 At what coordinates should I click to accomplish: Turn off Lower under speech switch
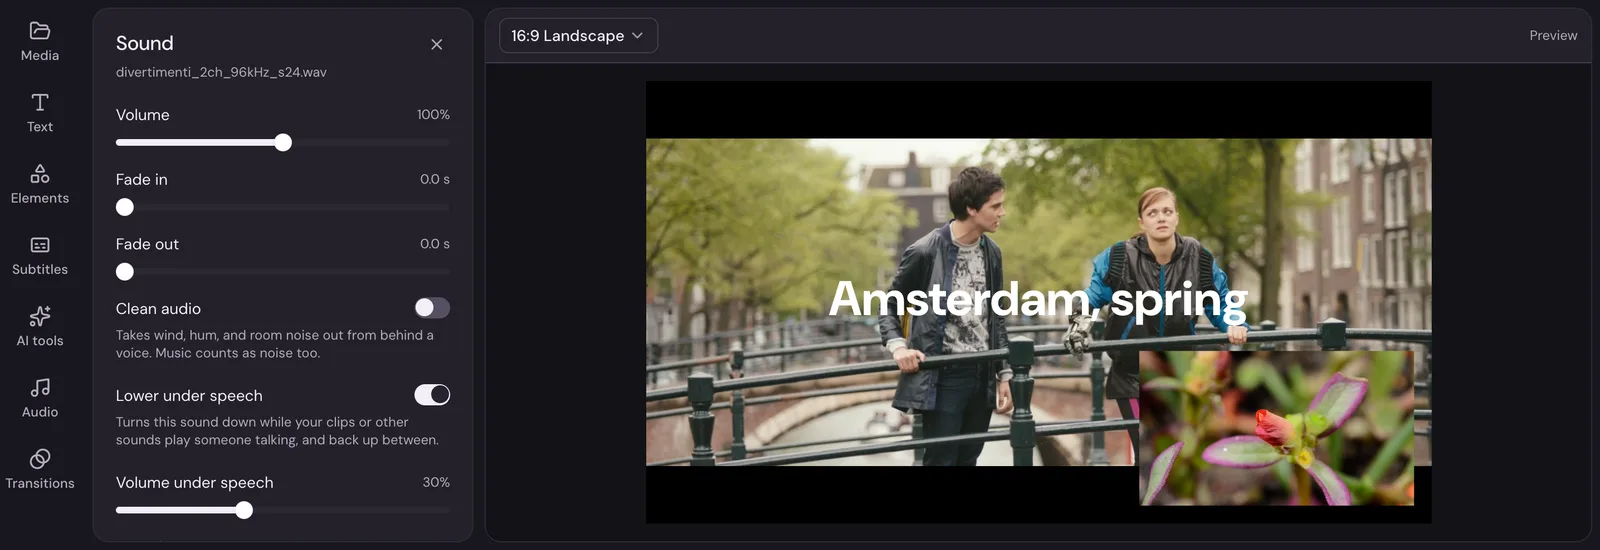click(432, 395)
